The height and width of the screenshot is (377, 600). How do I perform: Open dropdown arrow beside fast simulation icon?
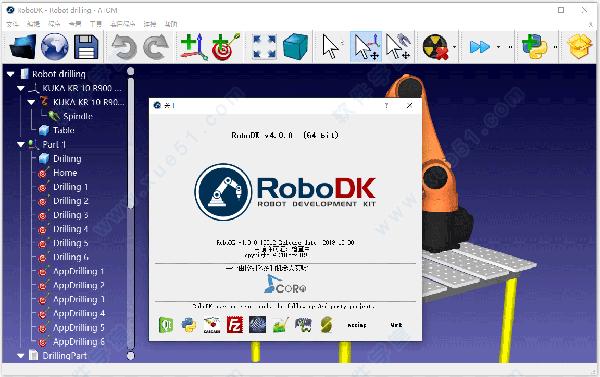click(498, 47)
